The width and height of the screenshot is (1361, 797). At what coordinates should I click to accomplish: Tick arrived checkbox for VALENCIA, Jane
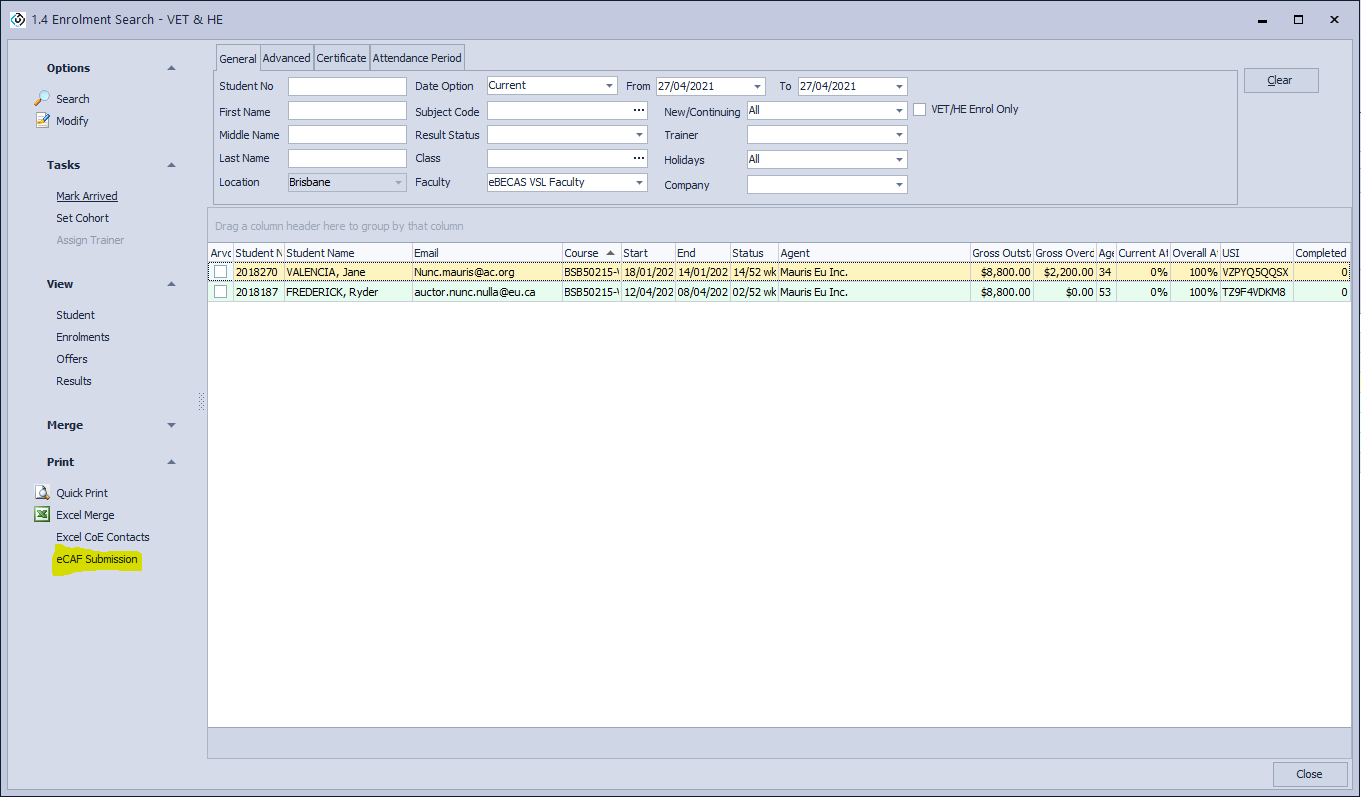[x=220, y=272]
